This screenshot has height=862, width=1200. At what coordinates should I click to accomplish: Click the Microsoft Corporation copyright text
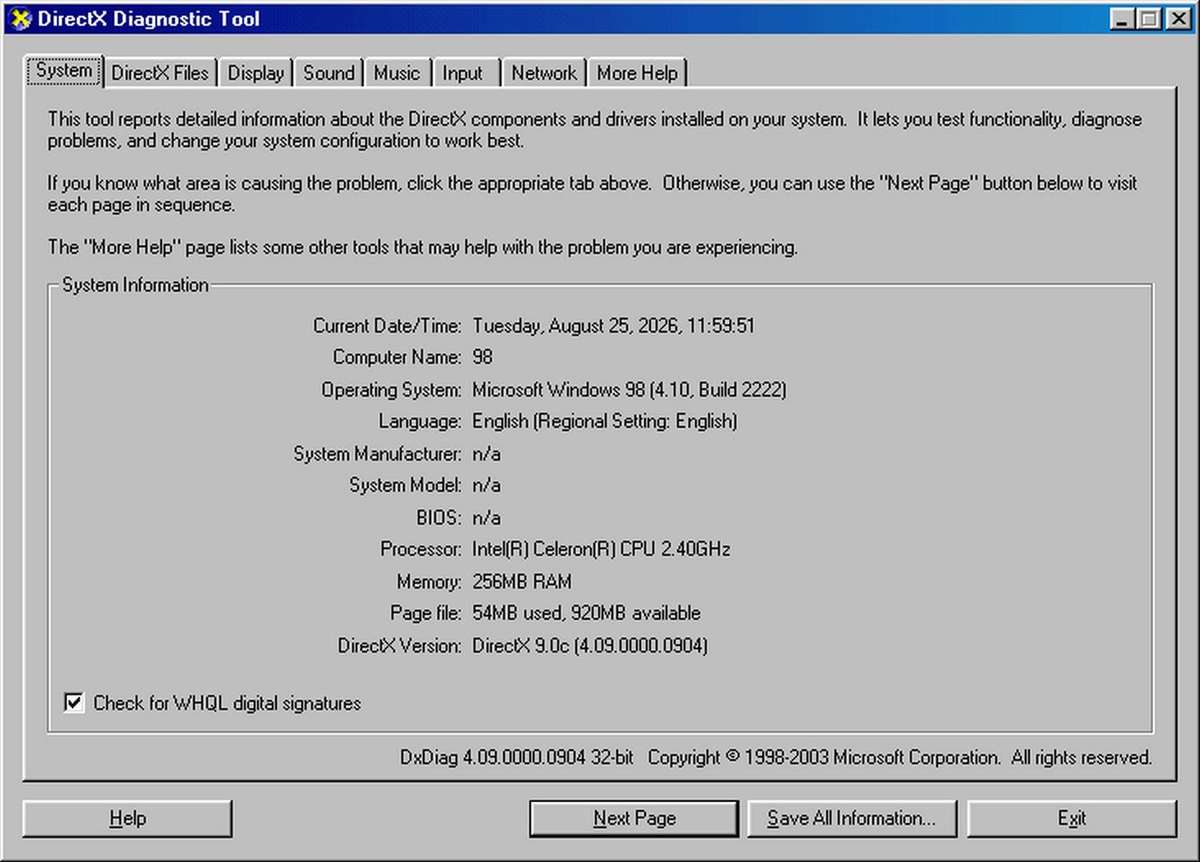[900, 758]
